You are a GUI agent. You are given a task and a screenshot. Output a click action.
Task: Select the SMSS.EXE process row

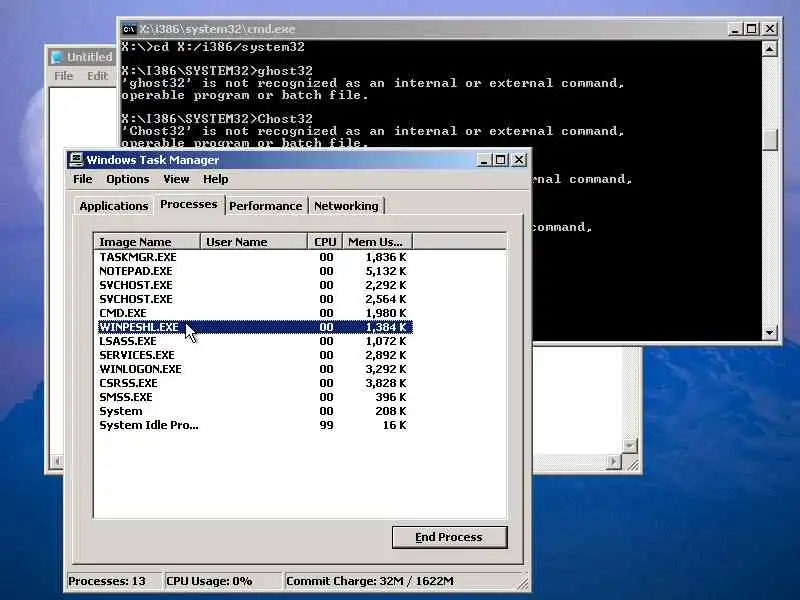[x=255, y=397]
